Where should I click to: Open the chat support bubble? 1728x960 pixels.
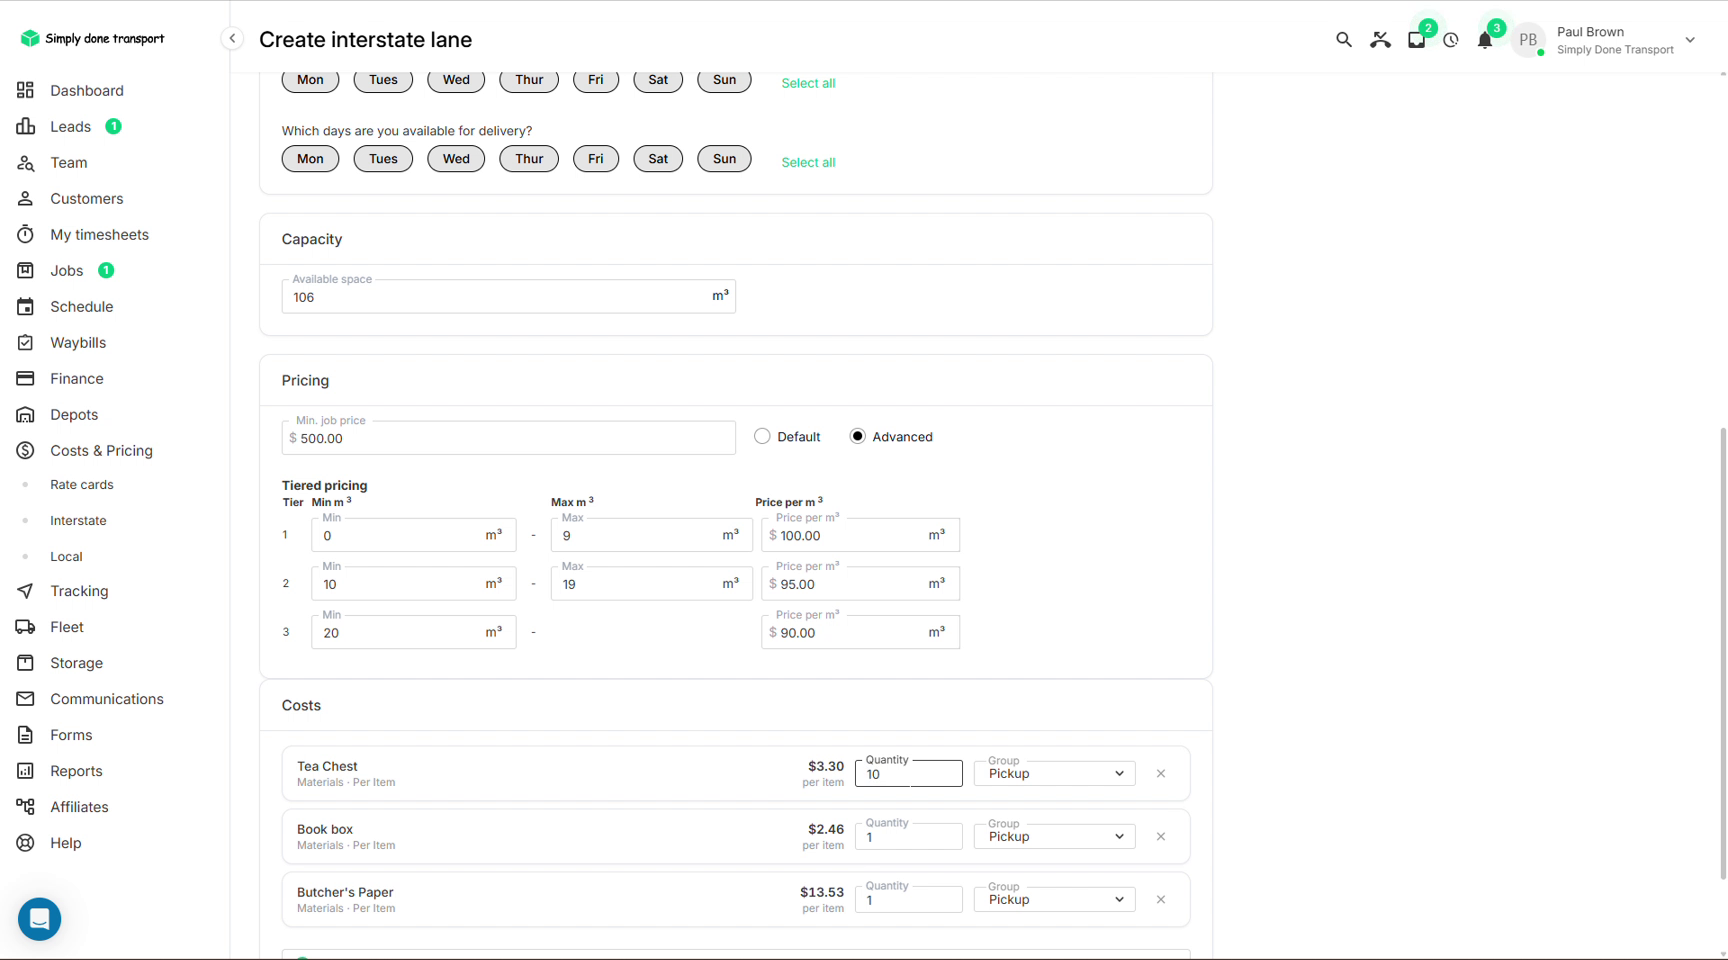pos(40,918)
